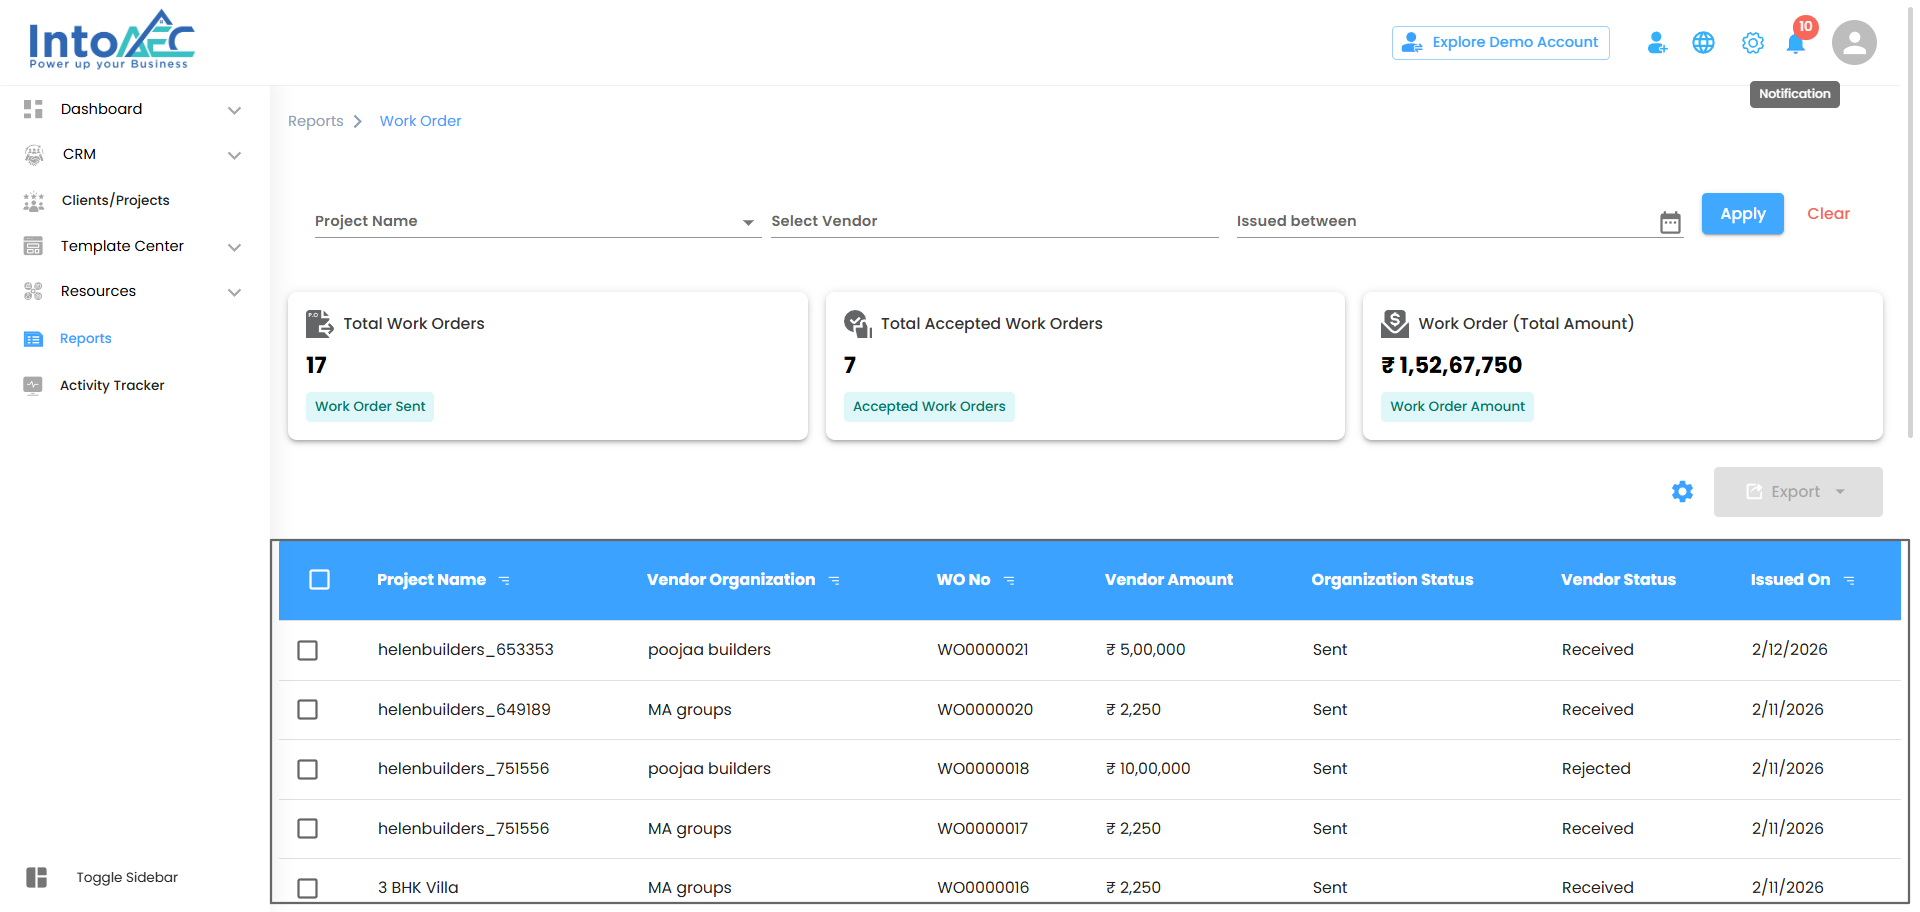Tick checkbox for work order WO0000018
Image resolution: width=1920 pixels, height=912 pixels.
tap(308, 769)
